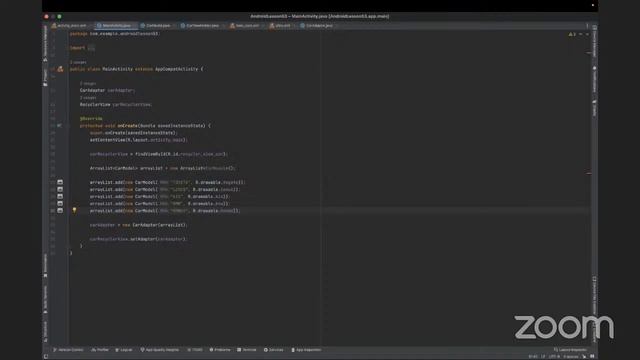Click the cursor position in status bar
640x360 pixels.
coord(533,356)
